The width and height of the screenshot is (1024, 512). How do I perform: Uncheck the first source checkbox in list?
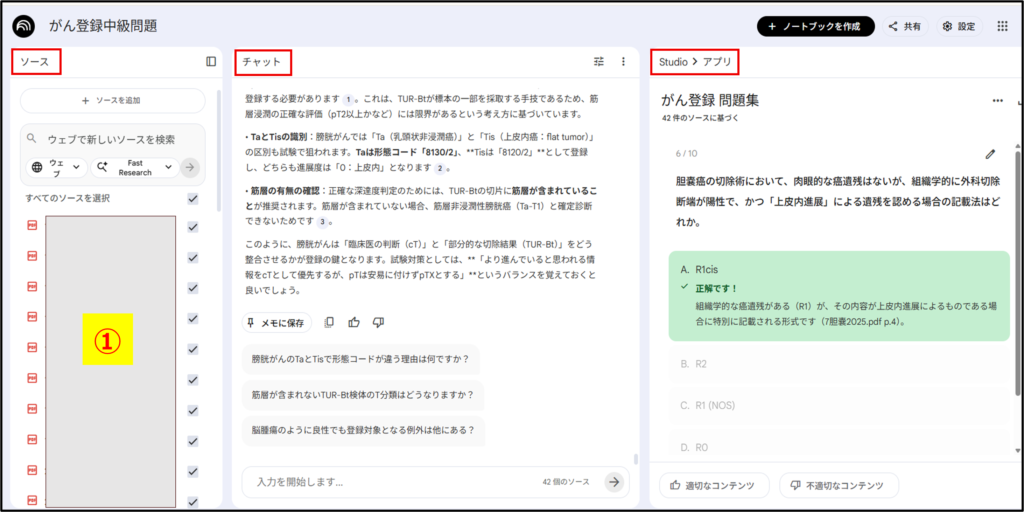coord(193,227)
